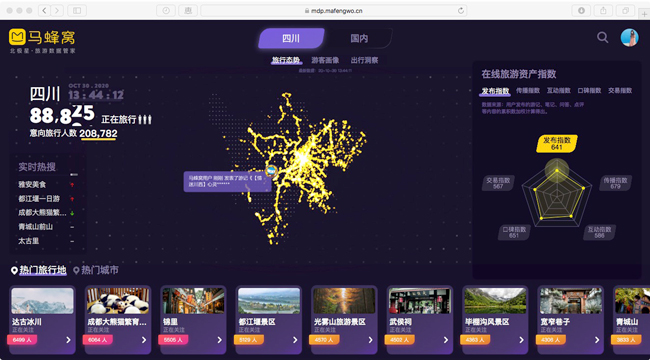Click the Mafengwo logo icon

coord(17,37)
